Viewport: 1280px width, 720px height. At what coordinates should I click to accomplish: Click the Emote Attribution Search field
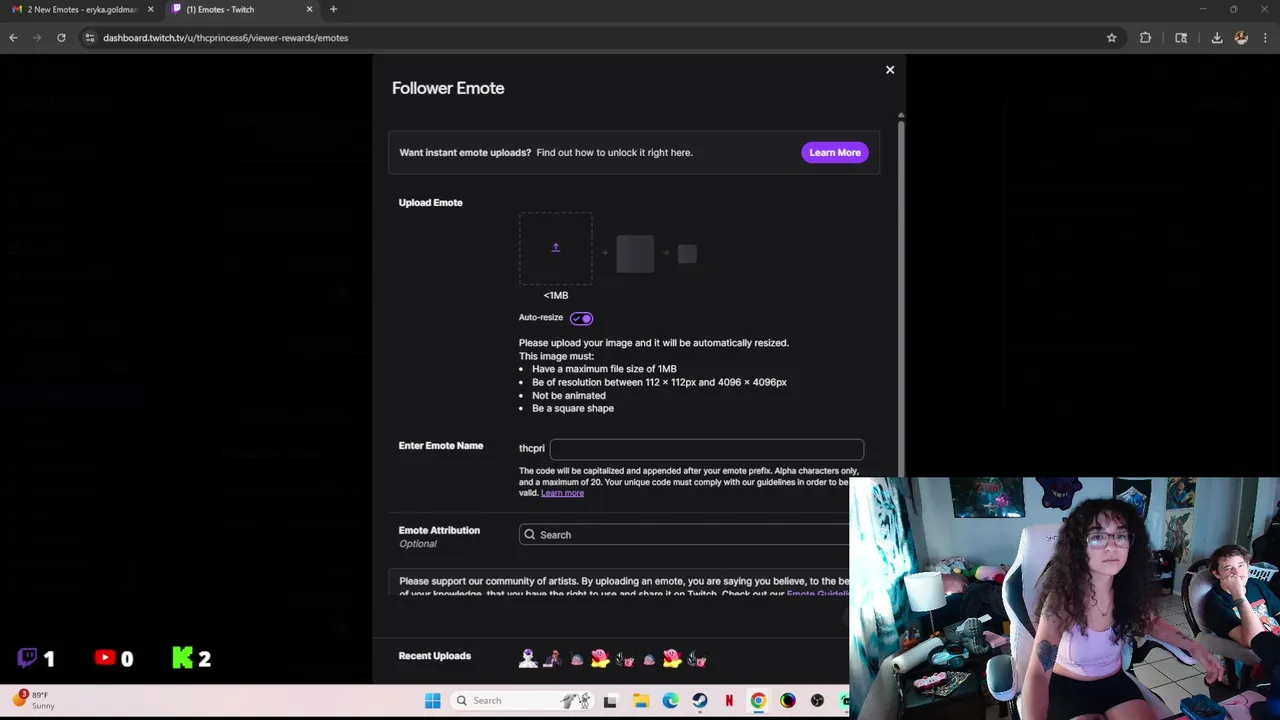pyautogui.click(x=684, y=535)
